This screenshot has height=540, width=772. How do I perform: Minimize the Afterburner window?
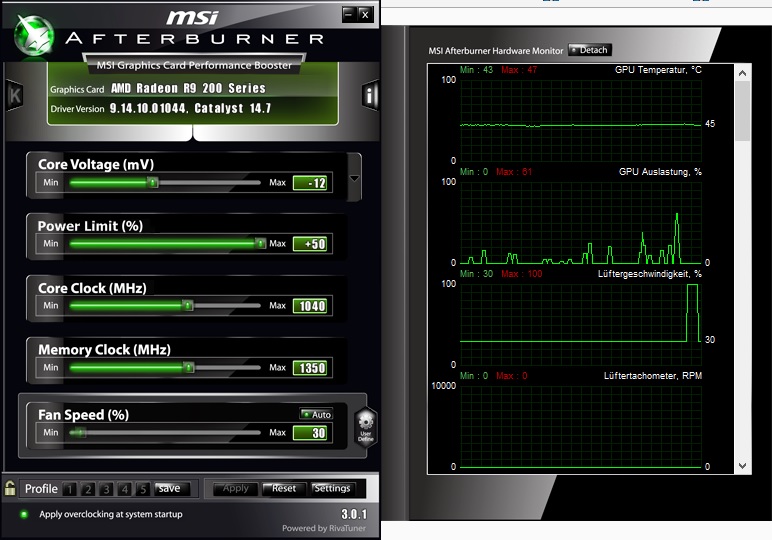[x=348, y=14]
